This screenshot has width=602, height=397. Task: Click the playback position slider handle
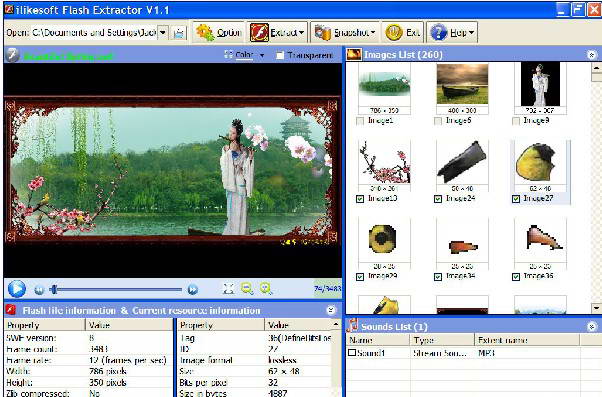[54, 289]
